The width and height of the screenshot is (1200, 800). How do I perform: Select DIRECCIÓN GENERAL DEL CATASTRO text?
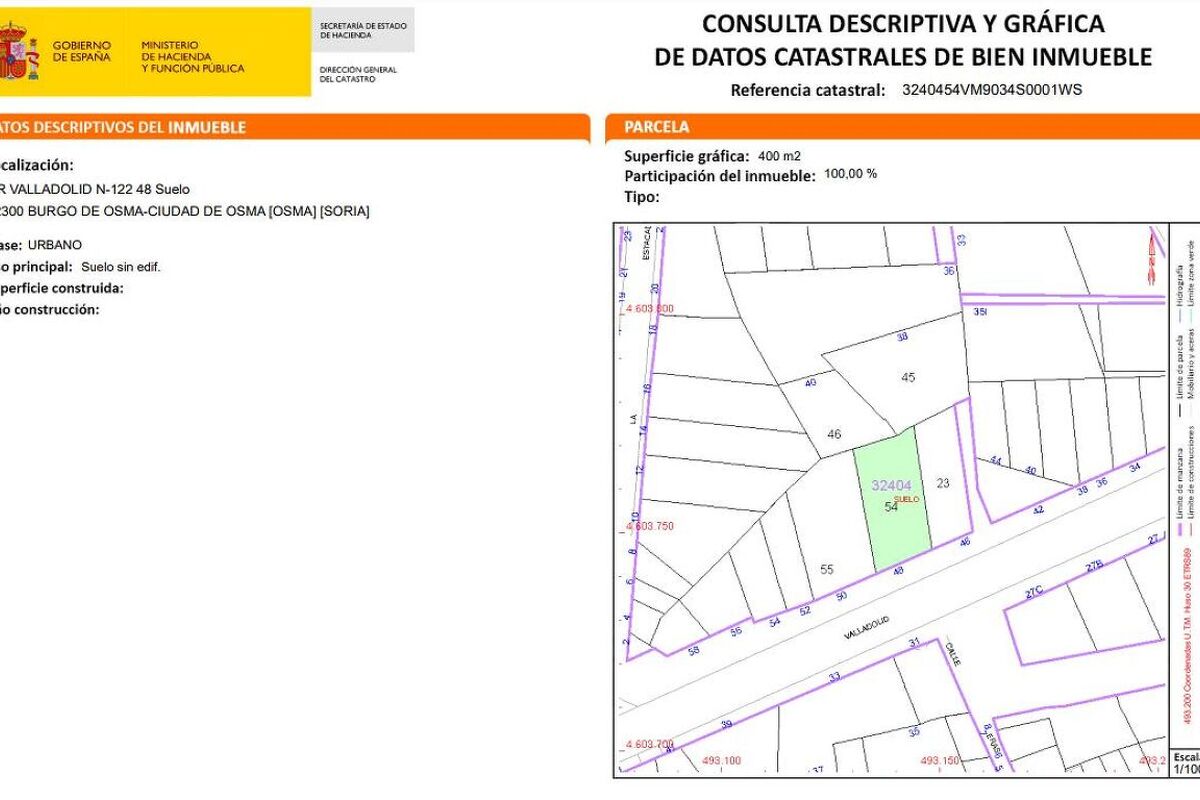[358, 75]
